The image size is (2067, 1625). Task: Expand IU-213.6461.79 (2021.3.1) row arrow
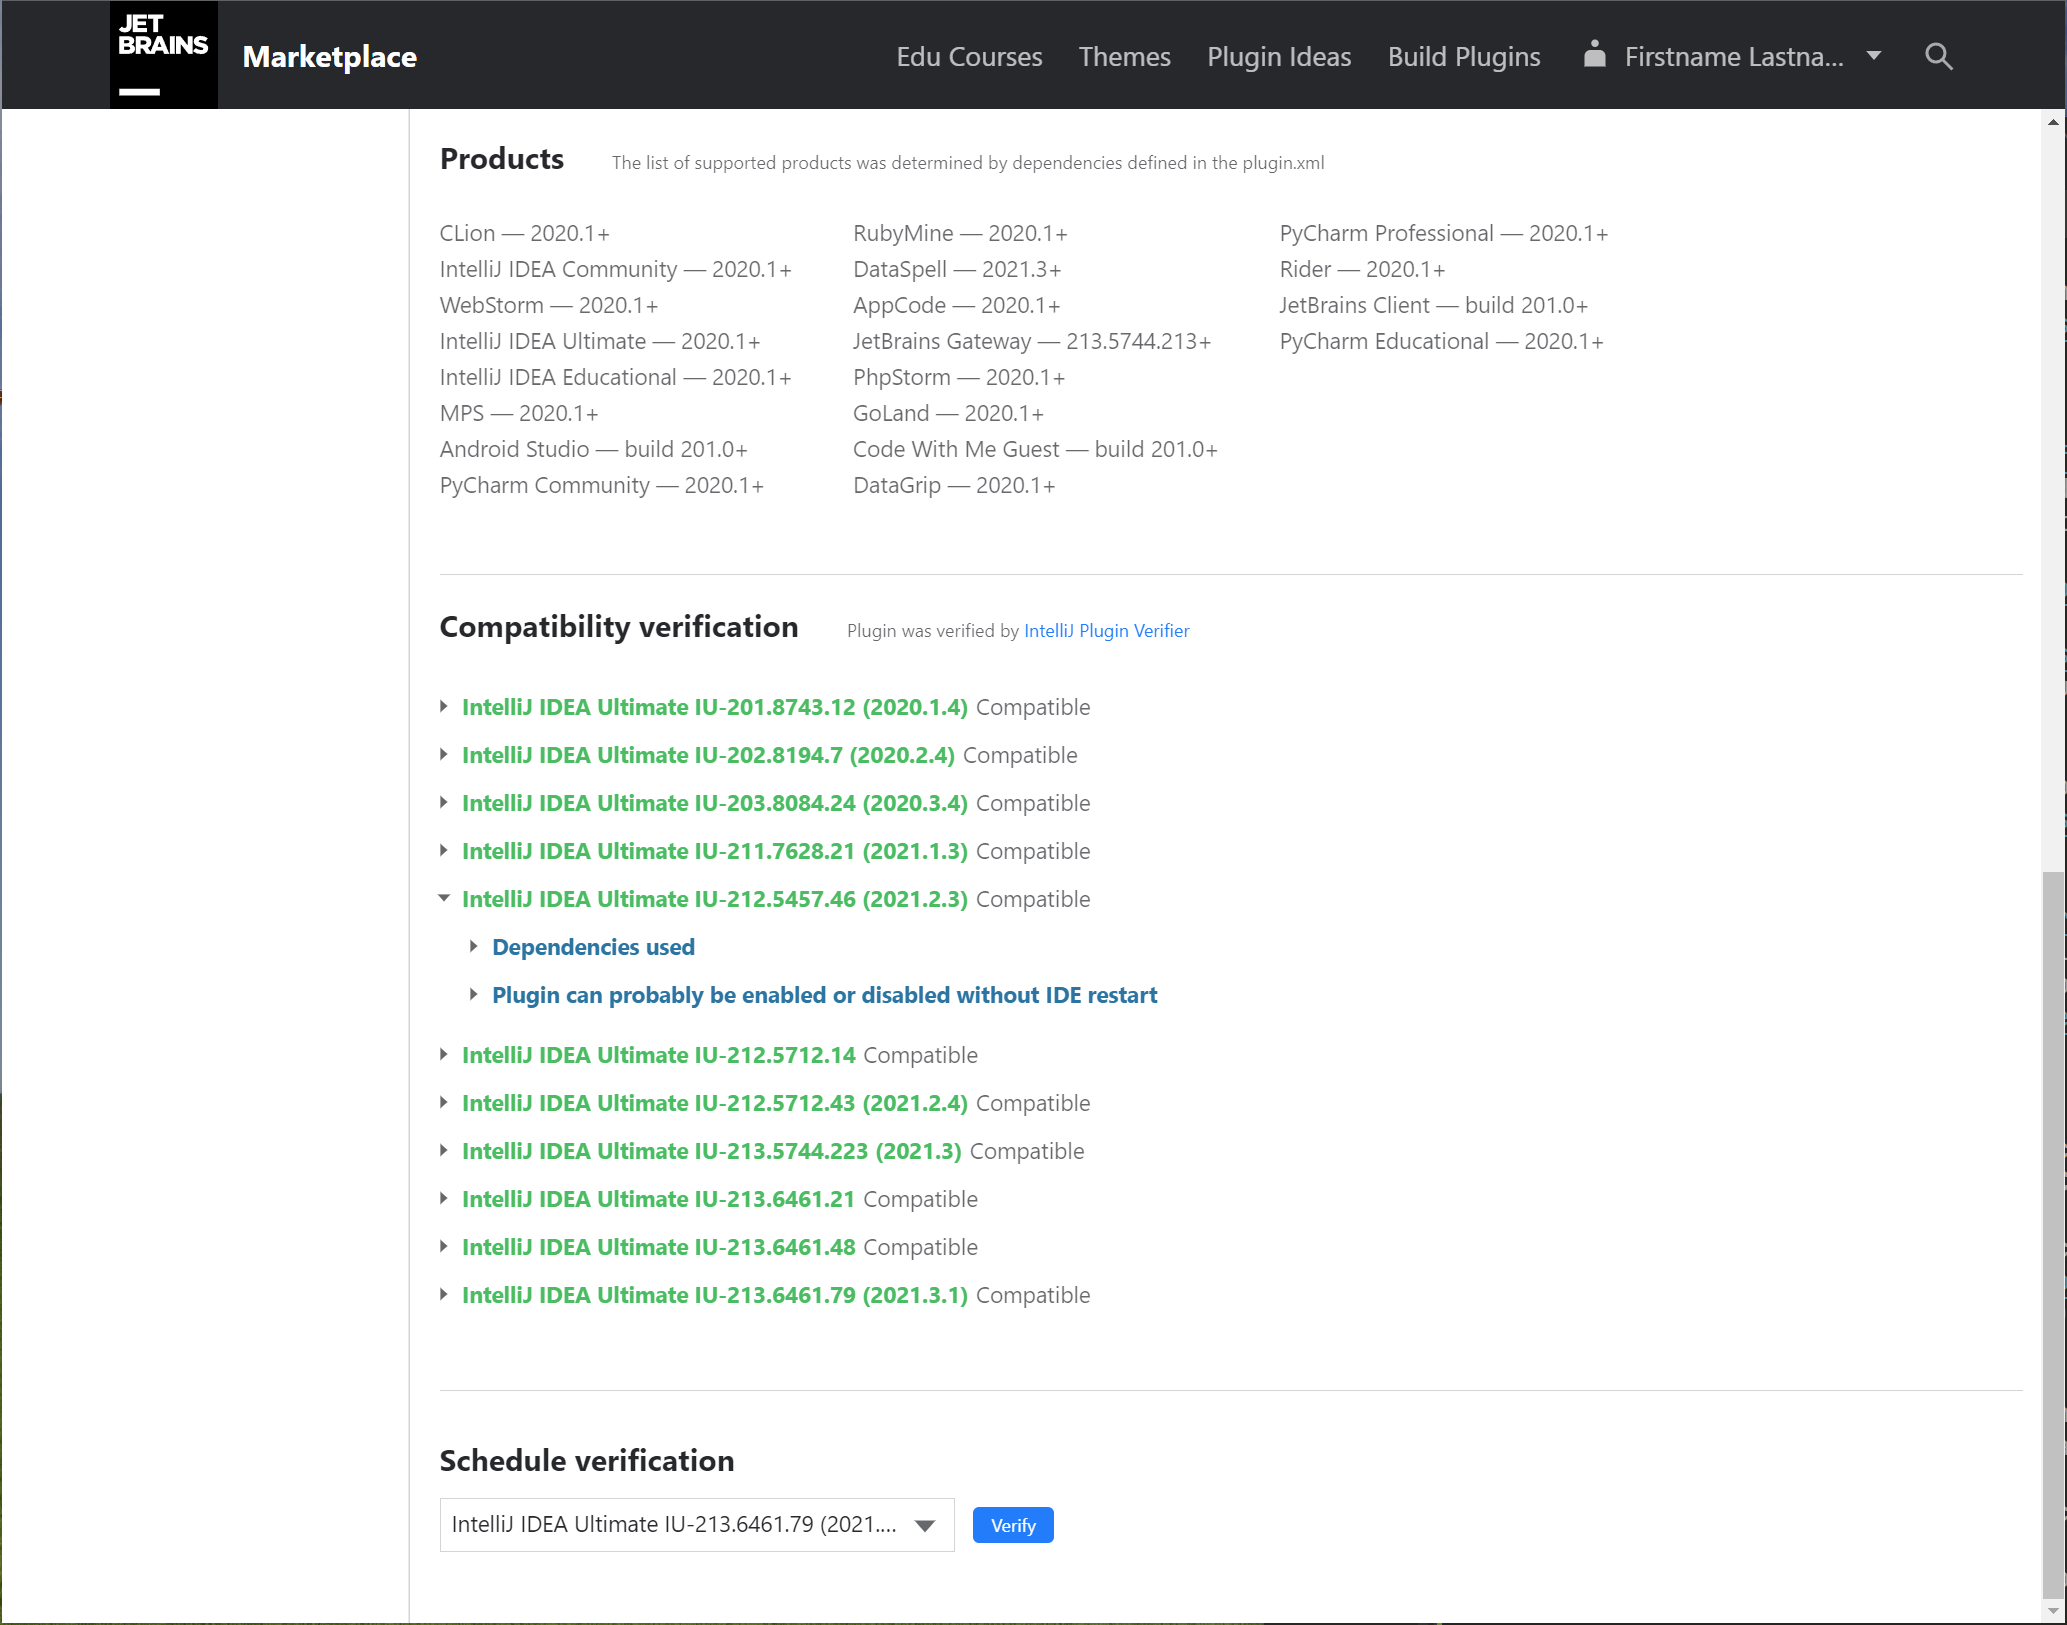coord(444,1294)
